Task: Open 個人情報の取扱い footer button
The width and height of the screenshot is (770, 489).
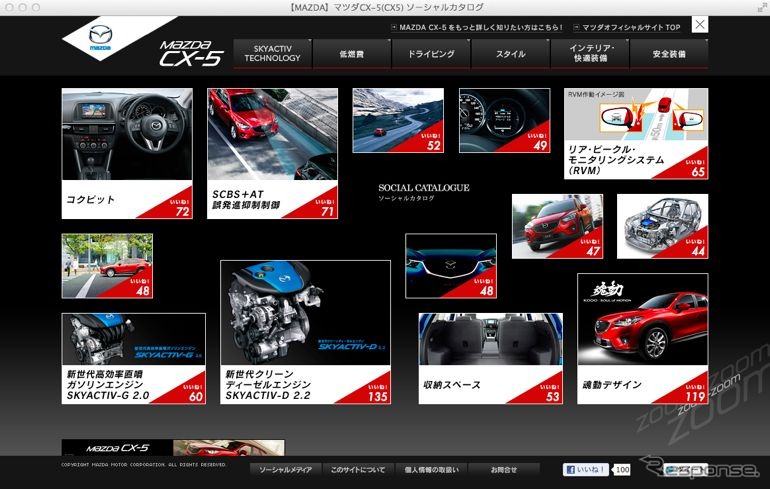Action: tap(431, 470)
